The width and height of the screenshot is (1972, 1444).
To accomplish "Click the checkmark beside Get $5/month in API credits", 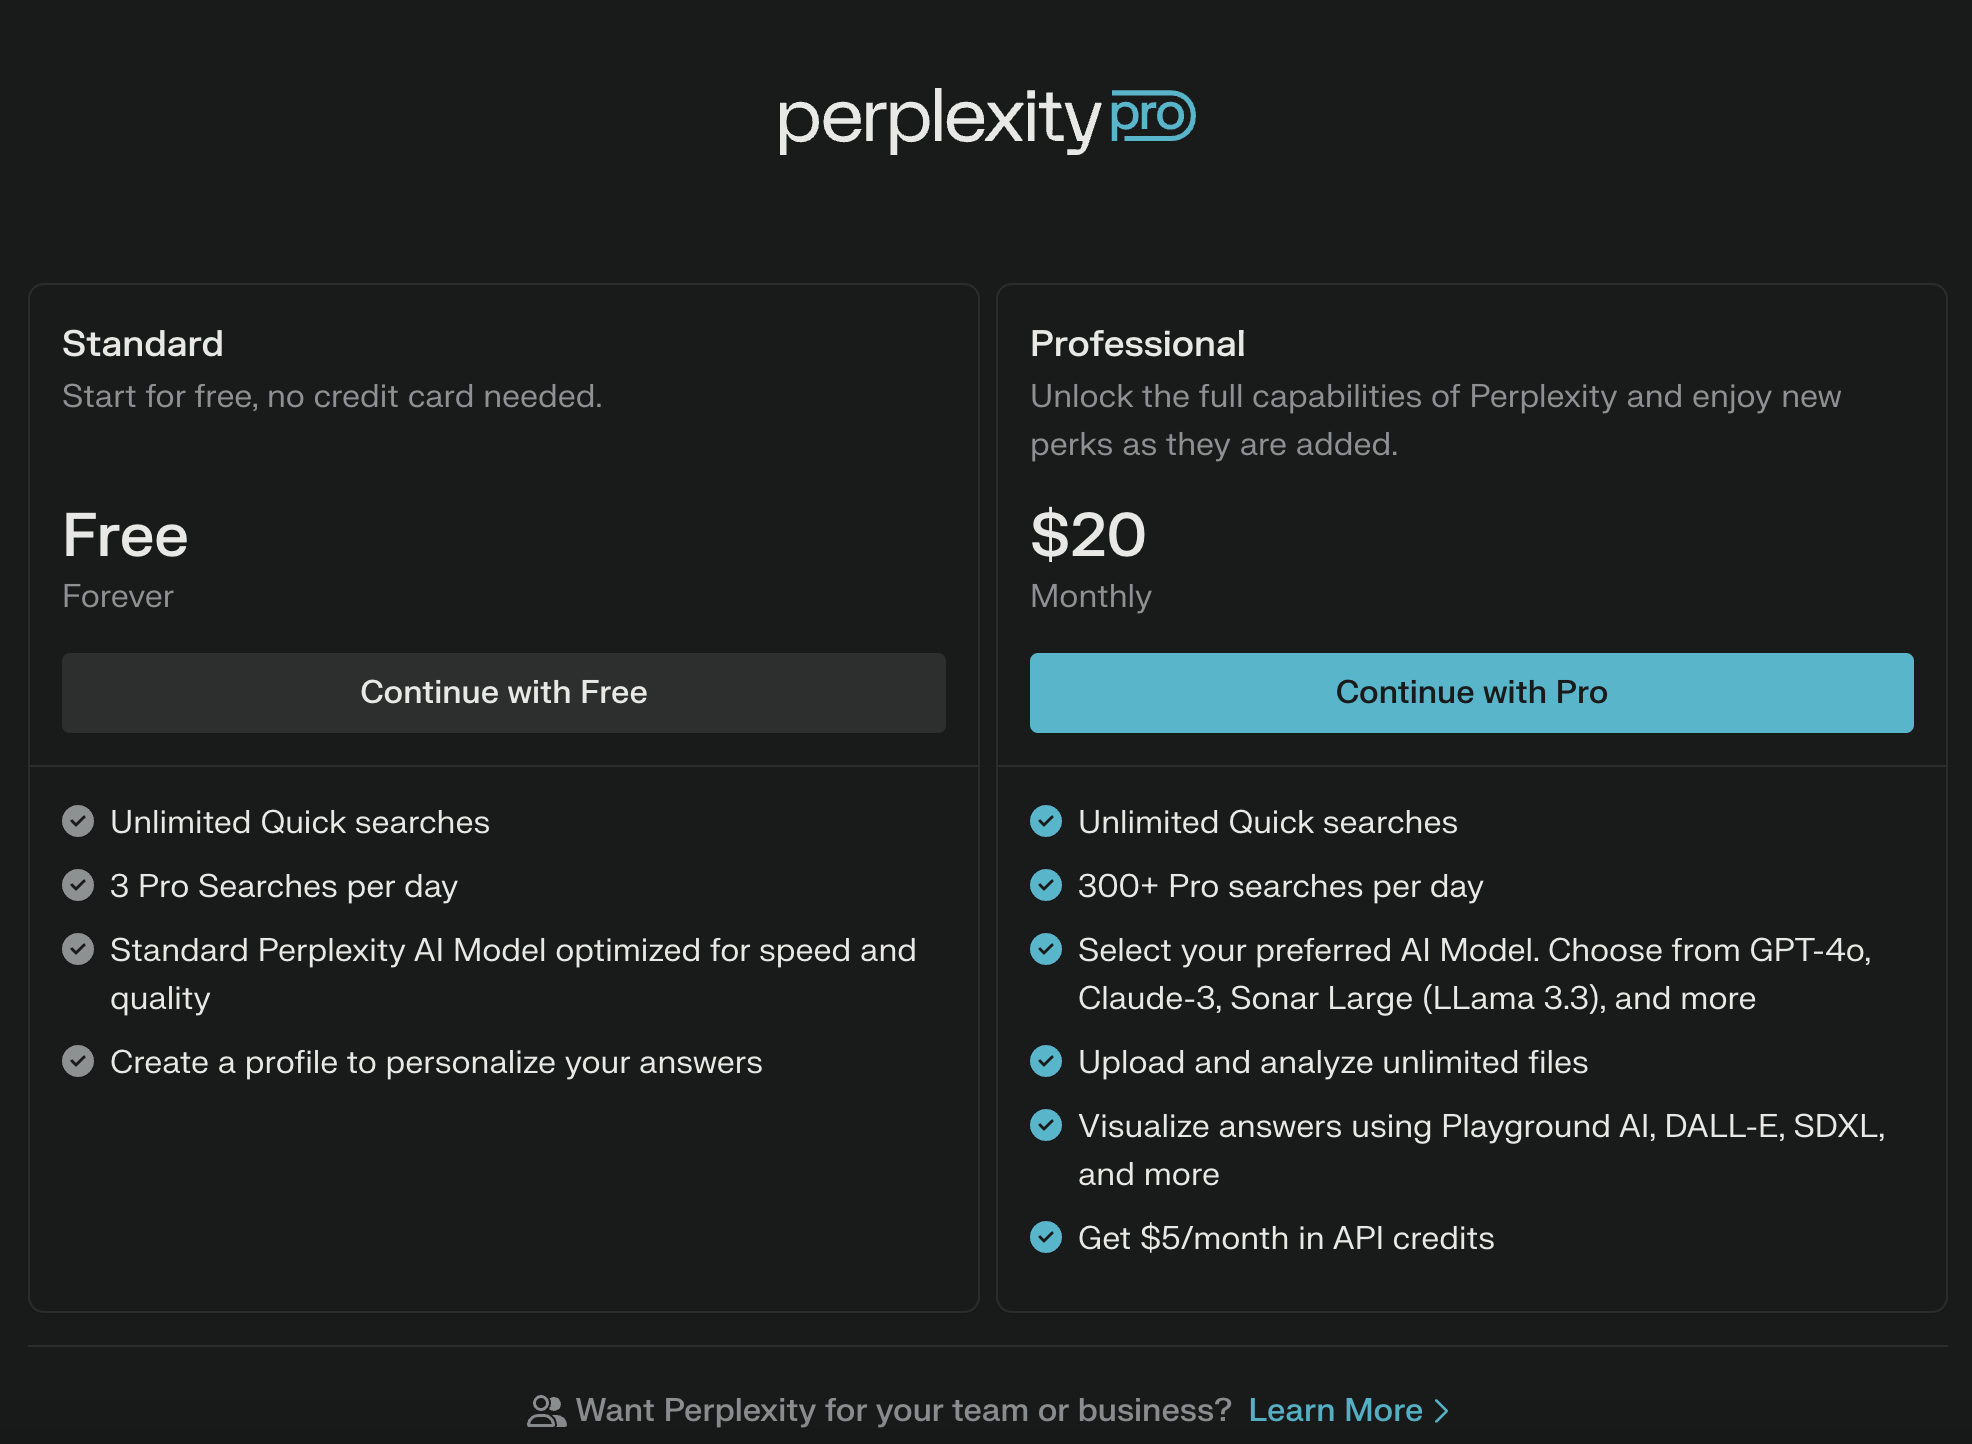I will (1046, 1237).
